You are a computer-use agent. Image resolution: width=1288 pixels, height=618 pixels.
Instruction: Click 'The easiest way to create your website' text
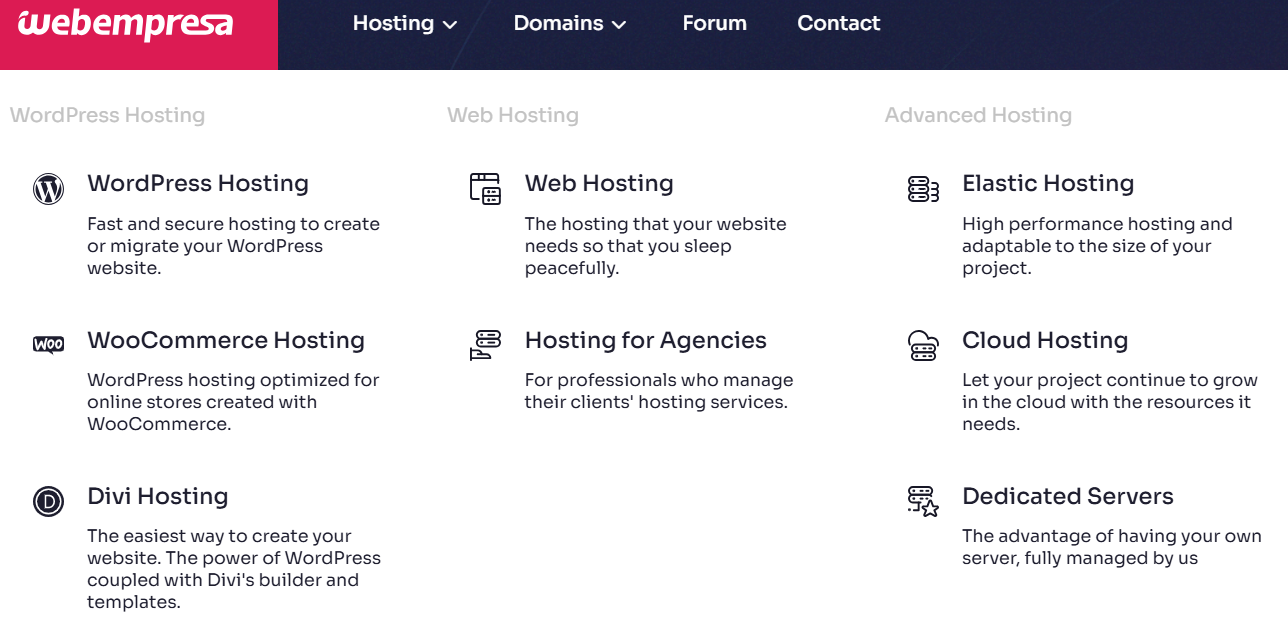[x=234, y=569]
